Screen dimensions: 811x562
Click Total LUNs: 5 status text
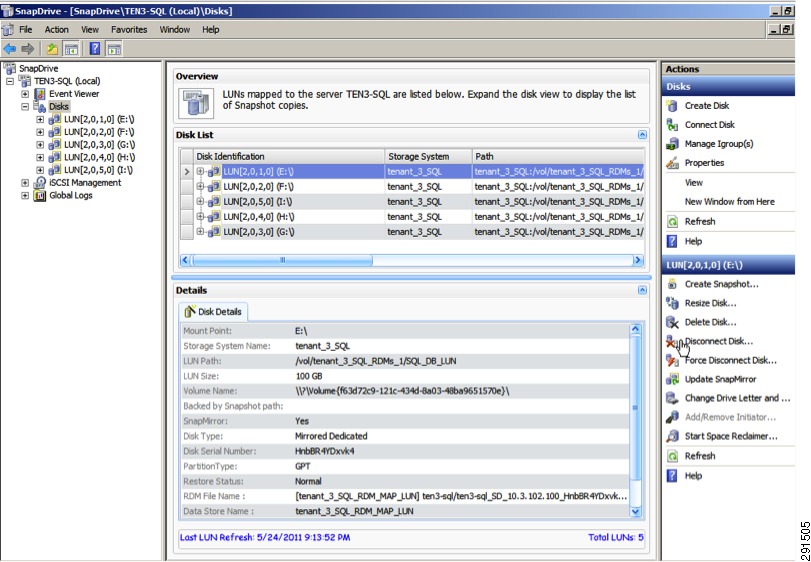616,538
